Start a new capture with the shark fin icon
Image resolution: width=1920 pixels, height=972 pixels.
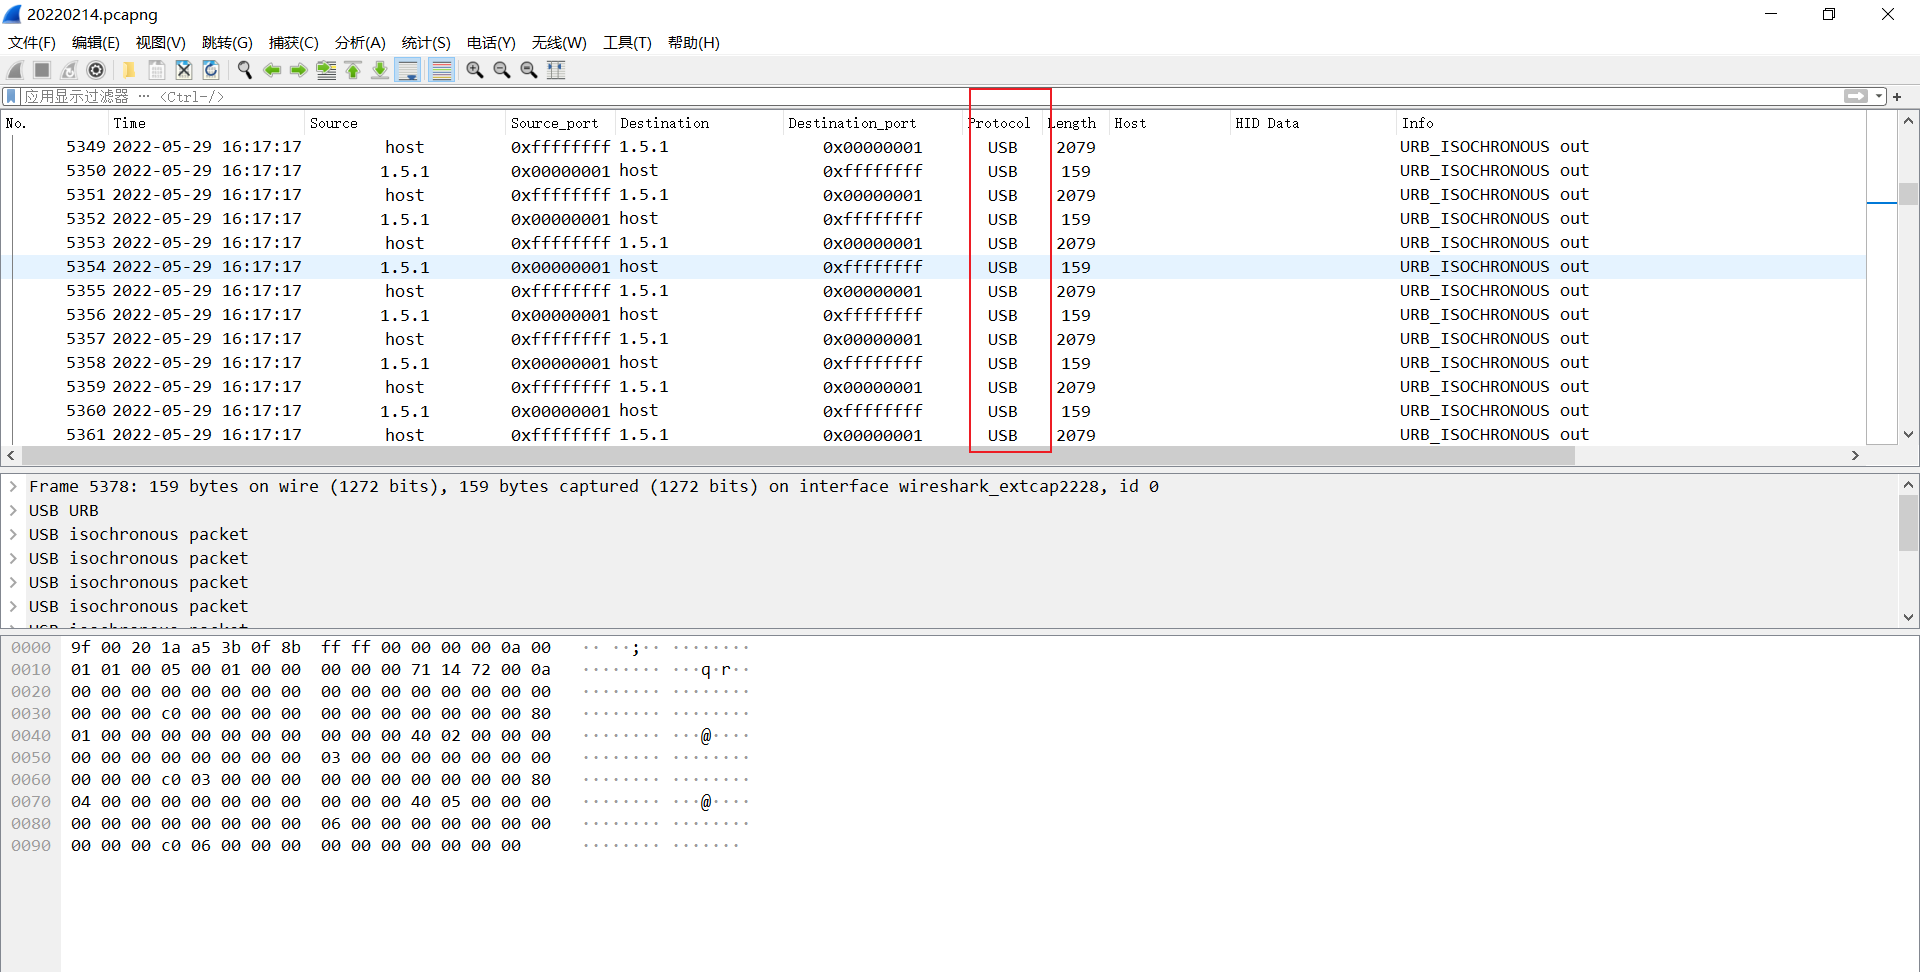(x=14, y=70)
